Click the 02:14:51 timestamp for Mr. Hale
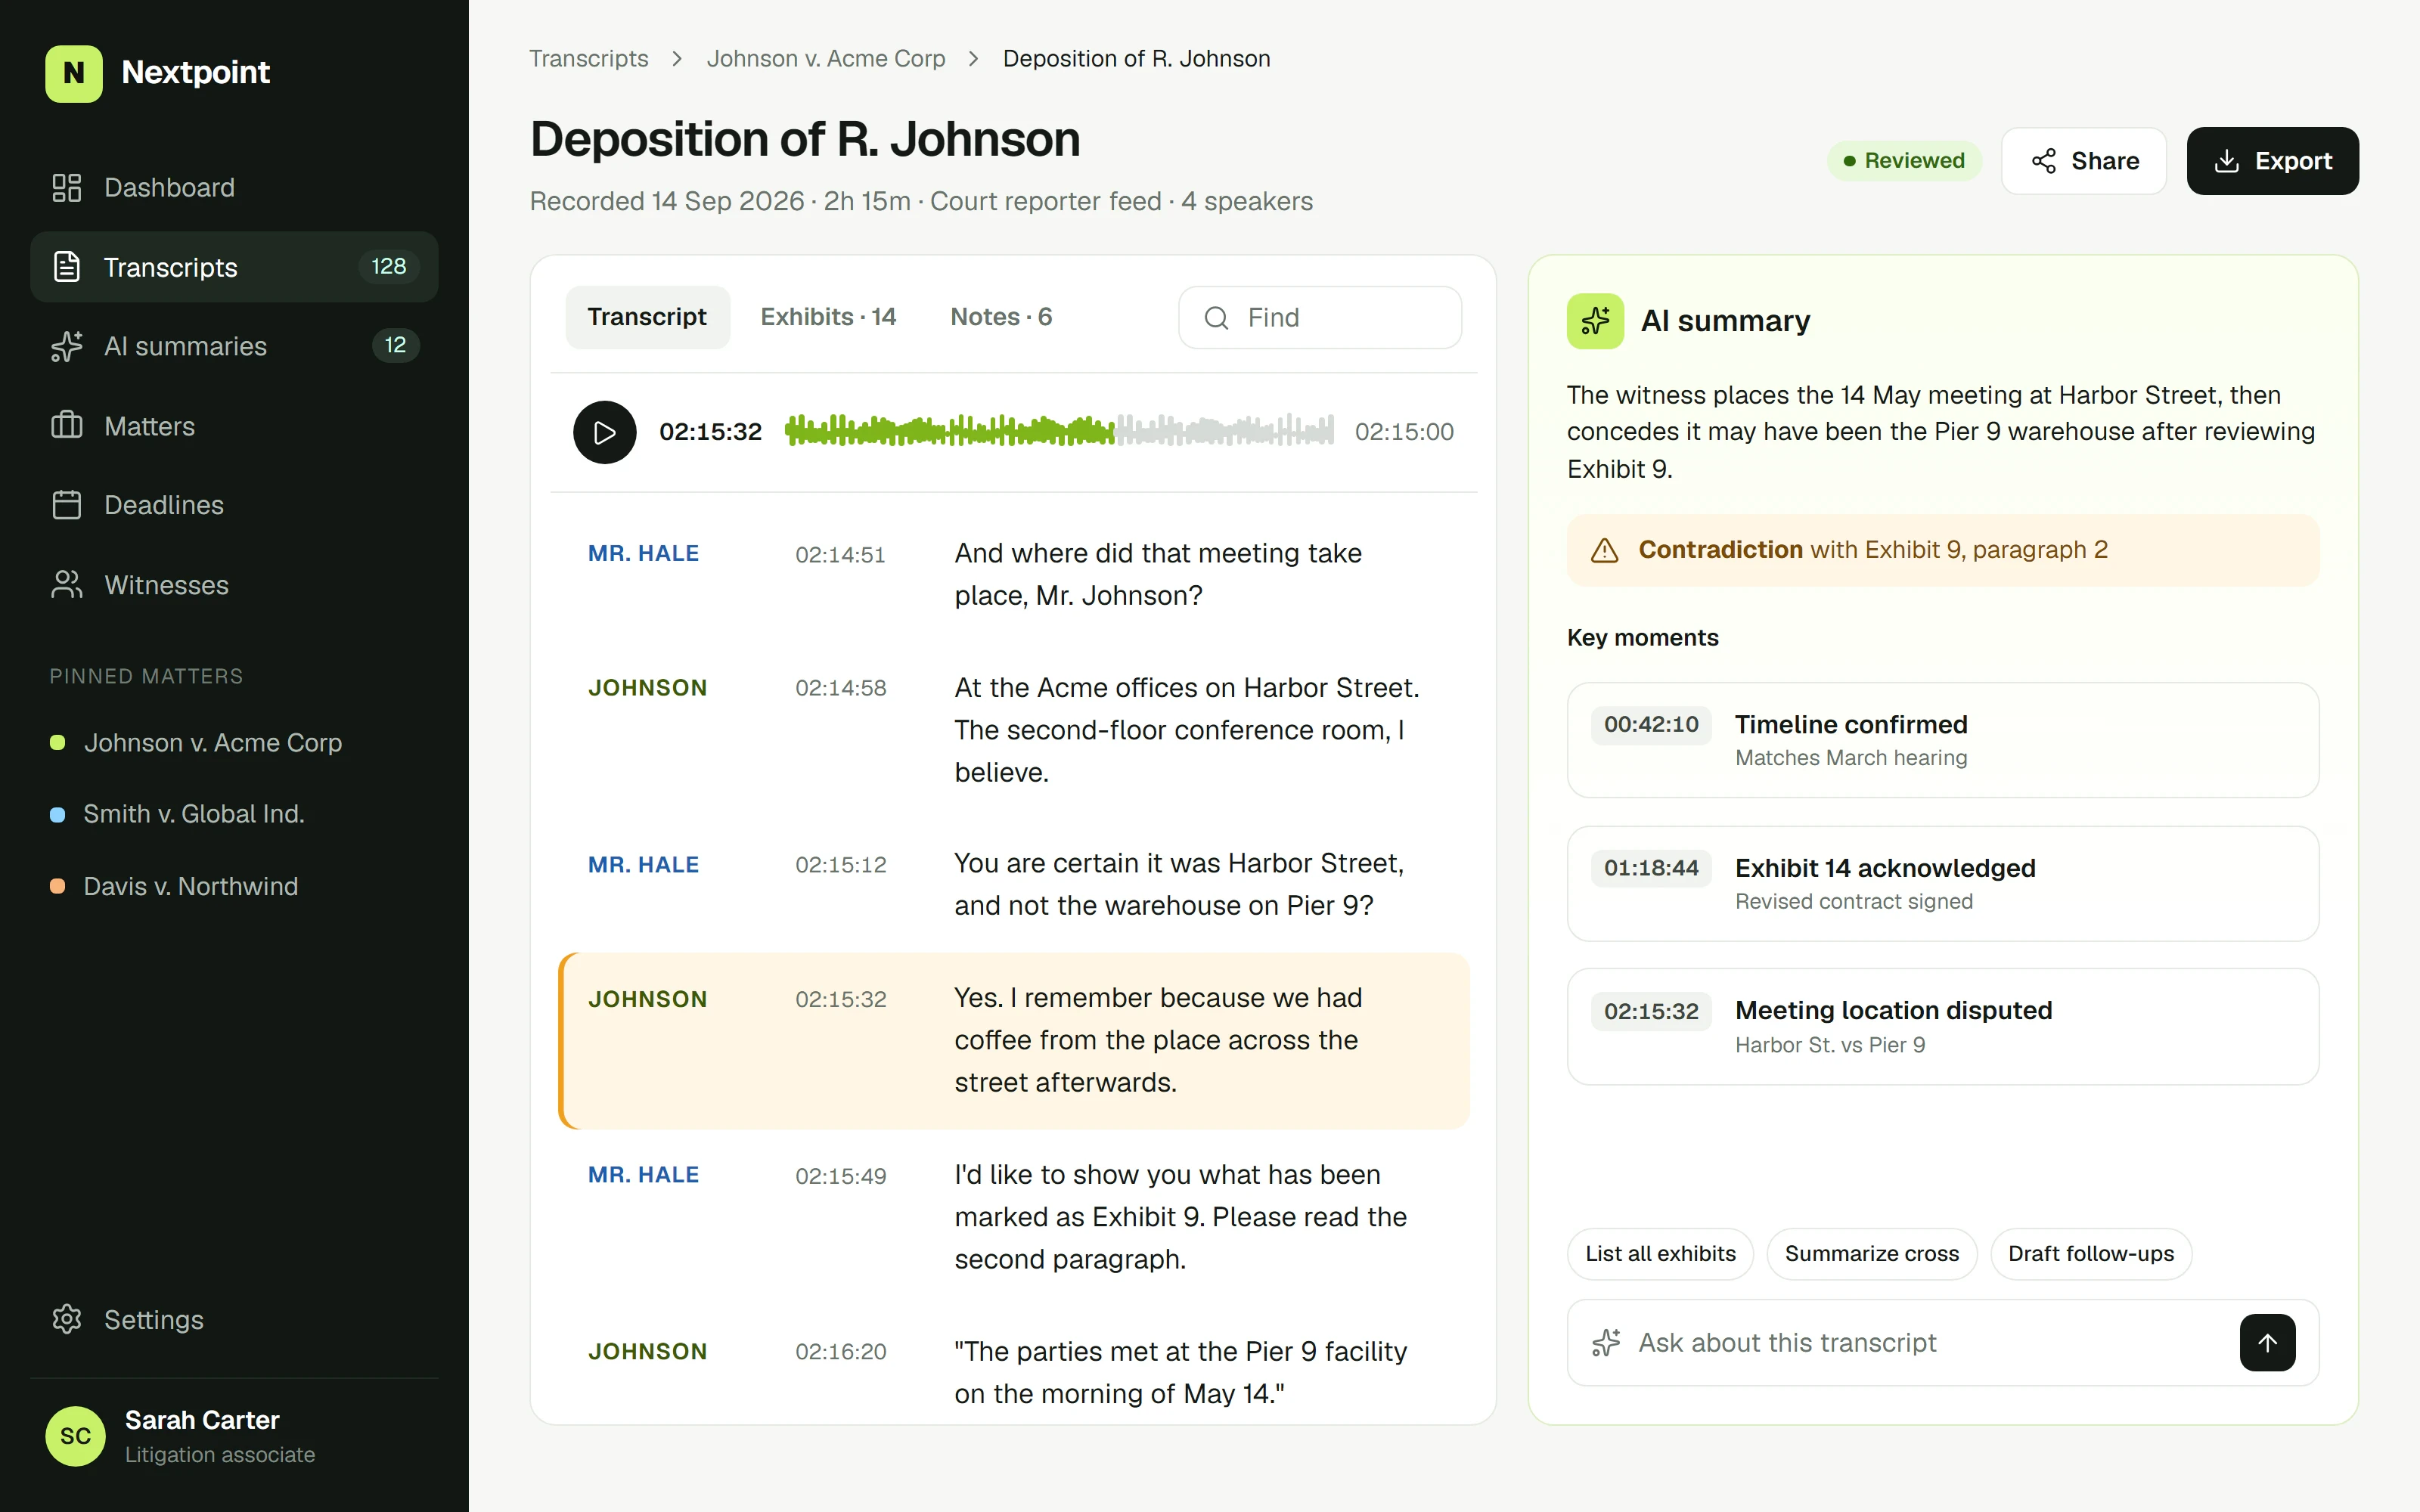The height and width of the screenshot is (1512, 2420). (x=840, y=555)
